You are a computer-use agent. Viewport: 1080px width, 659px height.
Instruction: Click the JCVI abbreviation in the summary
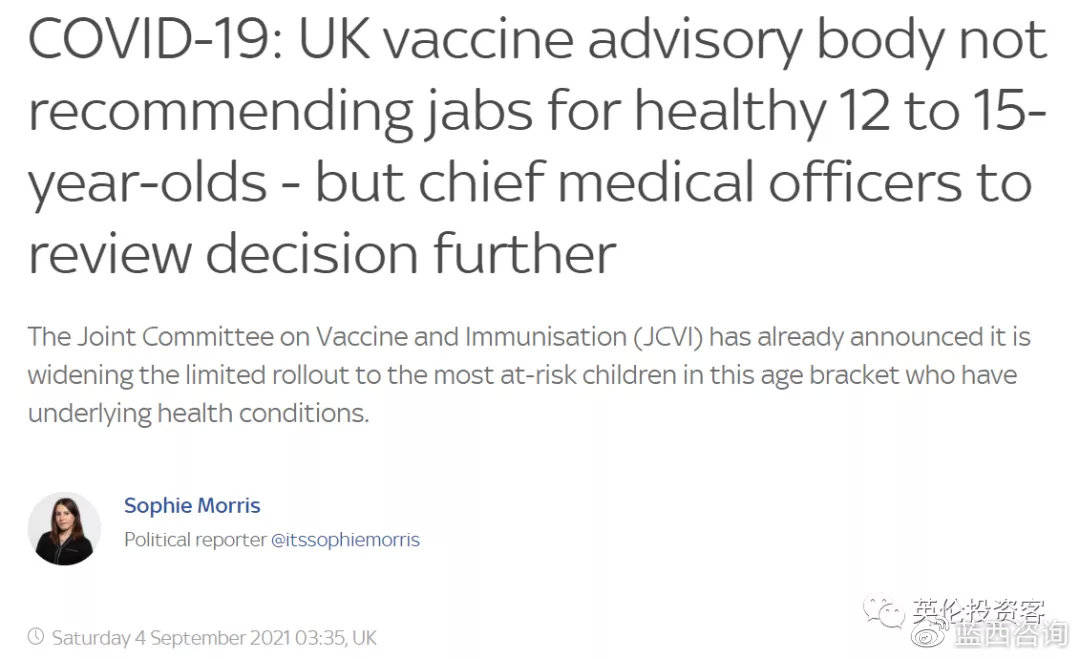(666, 337)
